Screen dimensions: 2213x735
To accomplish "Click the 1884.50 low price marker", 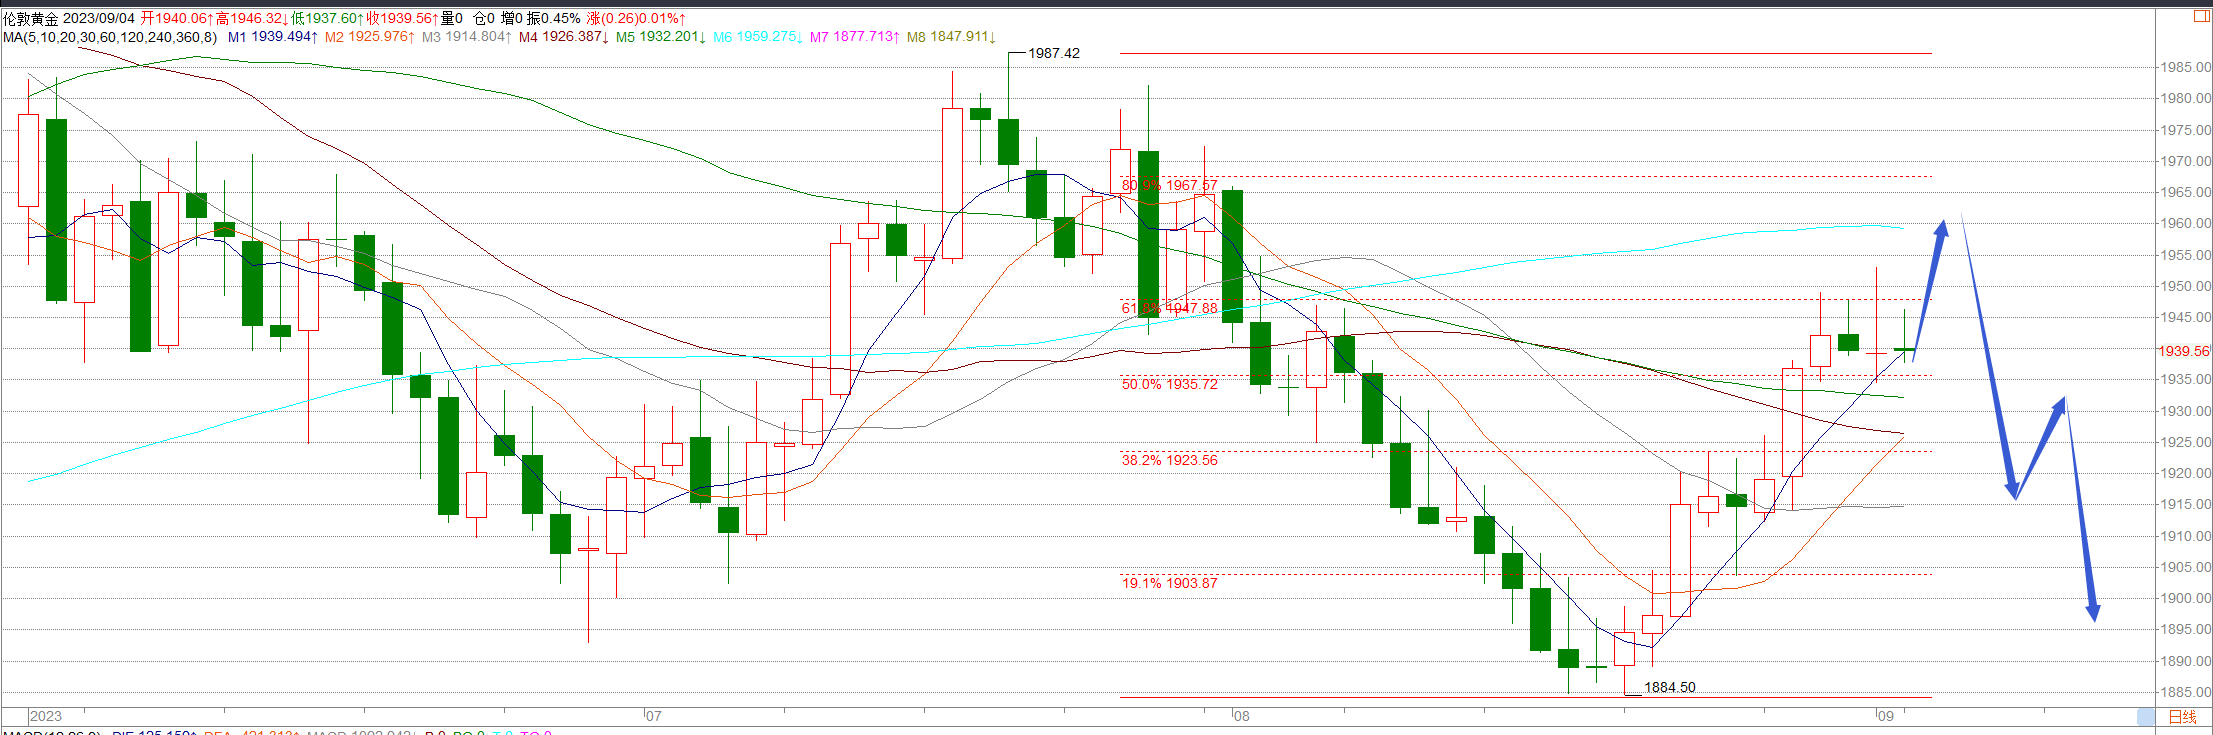I will 1670,687.
